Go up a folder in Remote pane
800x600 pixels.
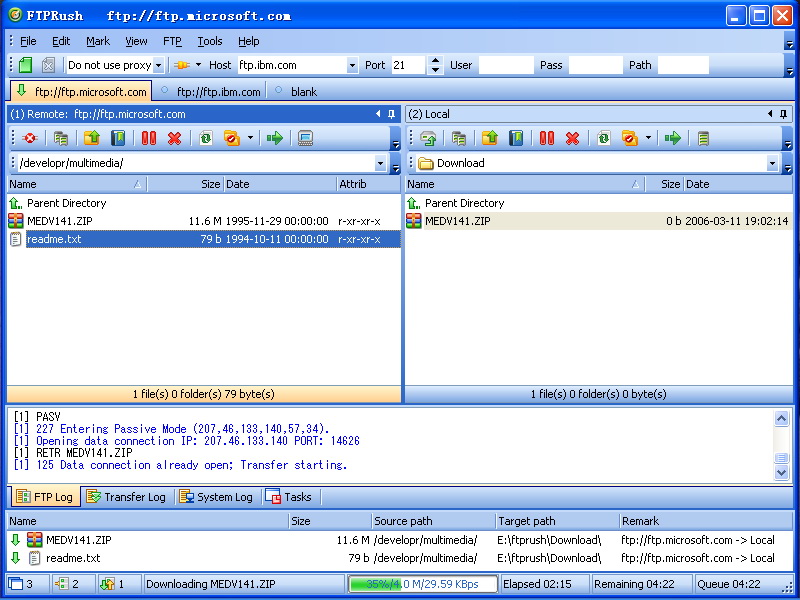click(92, 138)
